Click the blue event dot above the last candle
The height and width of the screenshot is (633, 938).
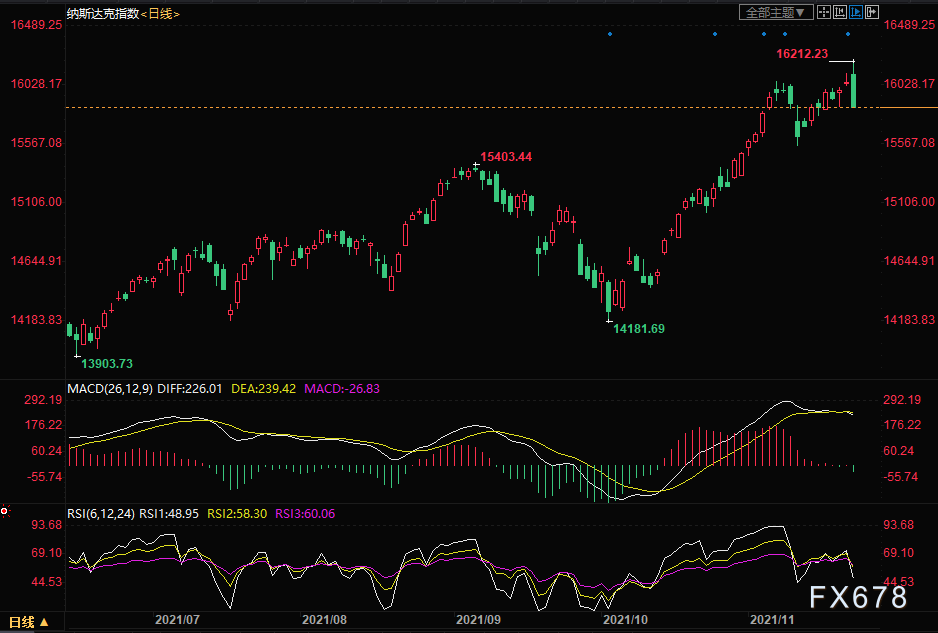pyautogui.click(x=848, y=34)
